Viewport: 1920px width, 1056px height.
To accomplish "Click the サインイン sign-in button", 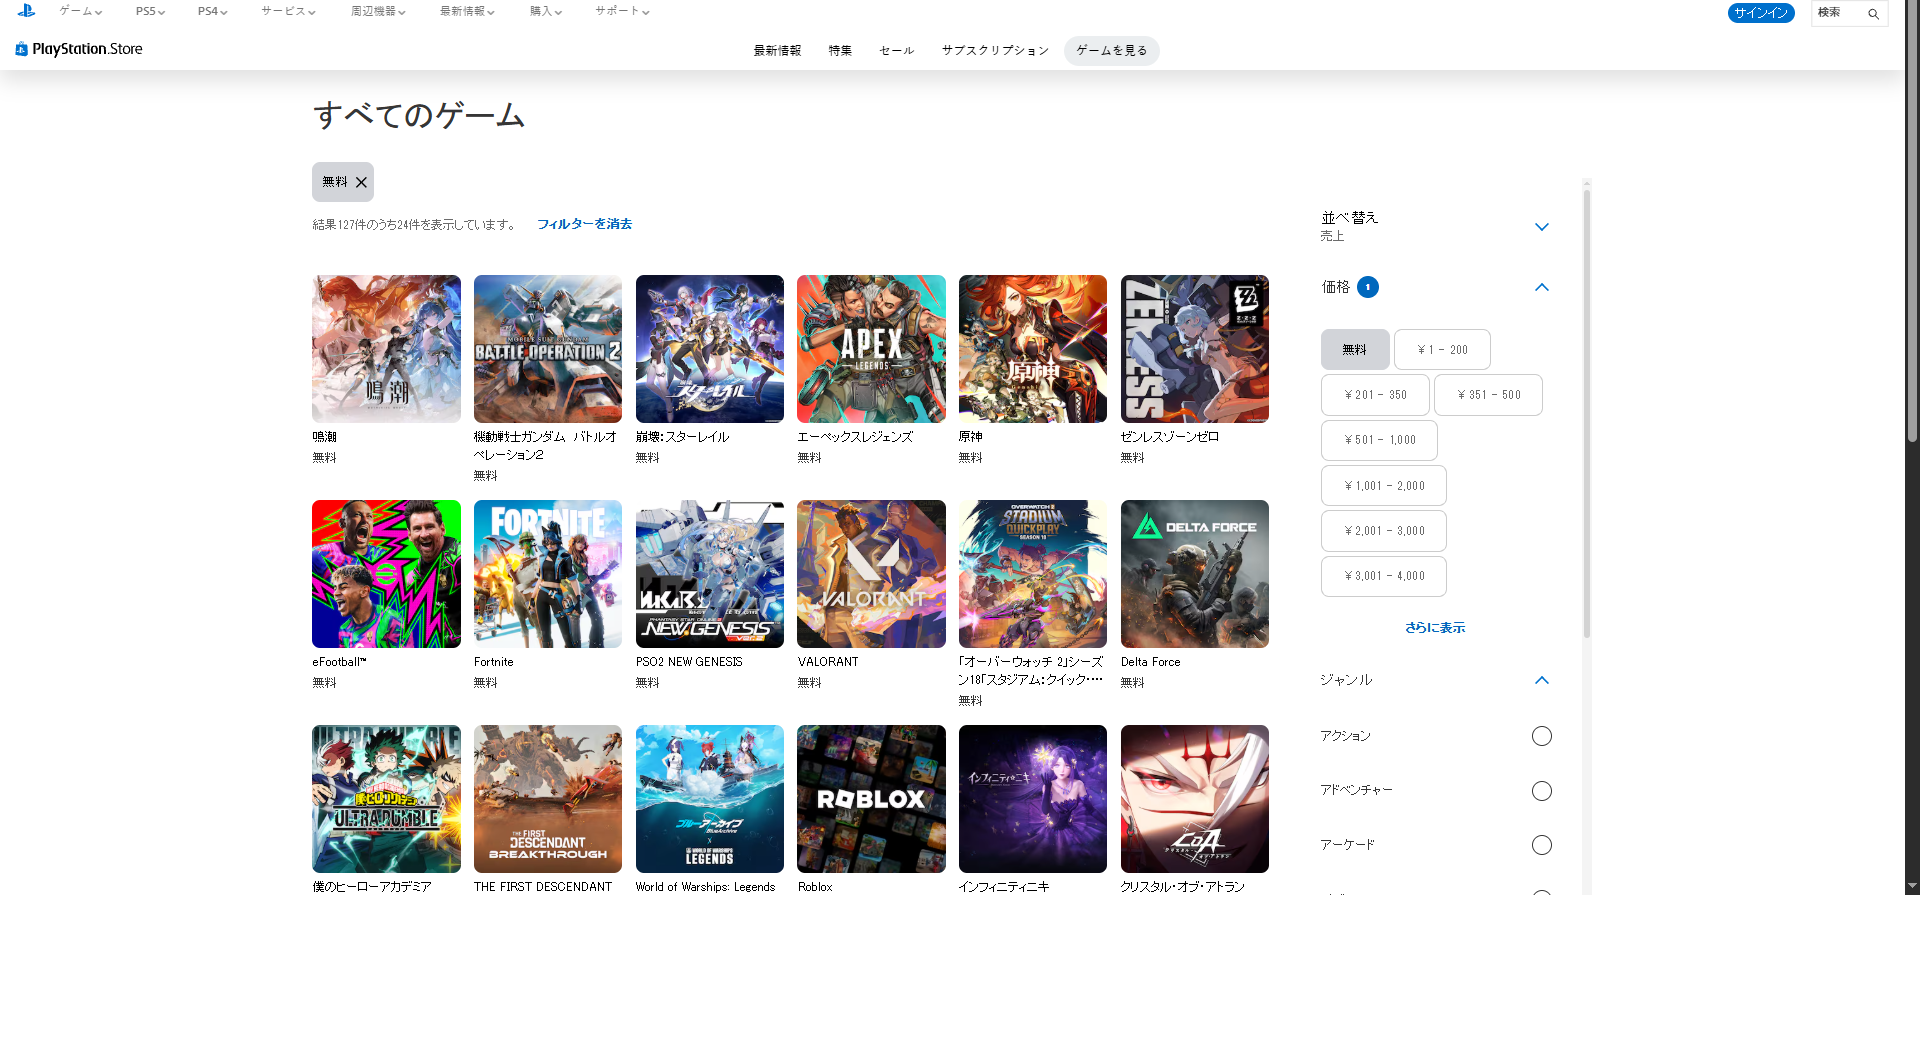I will coord(1760,13).
